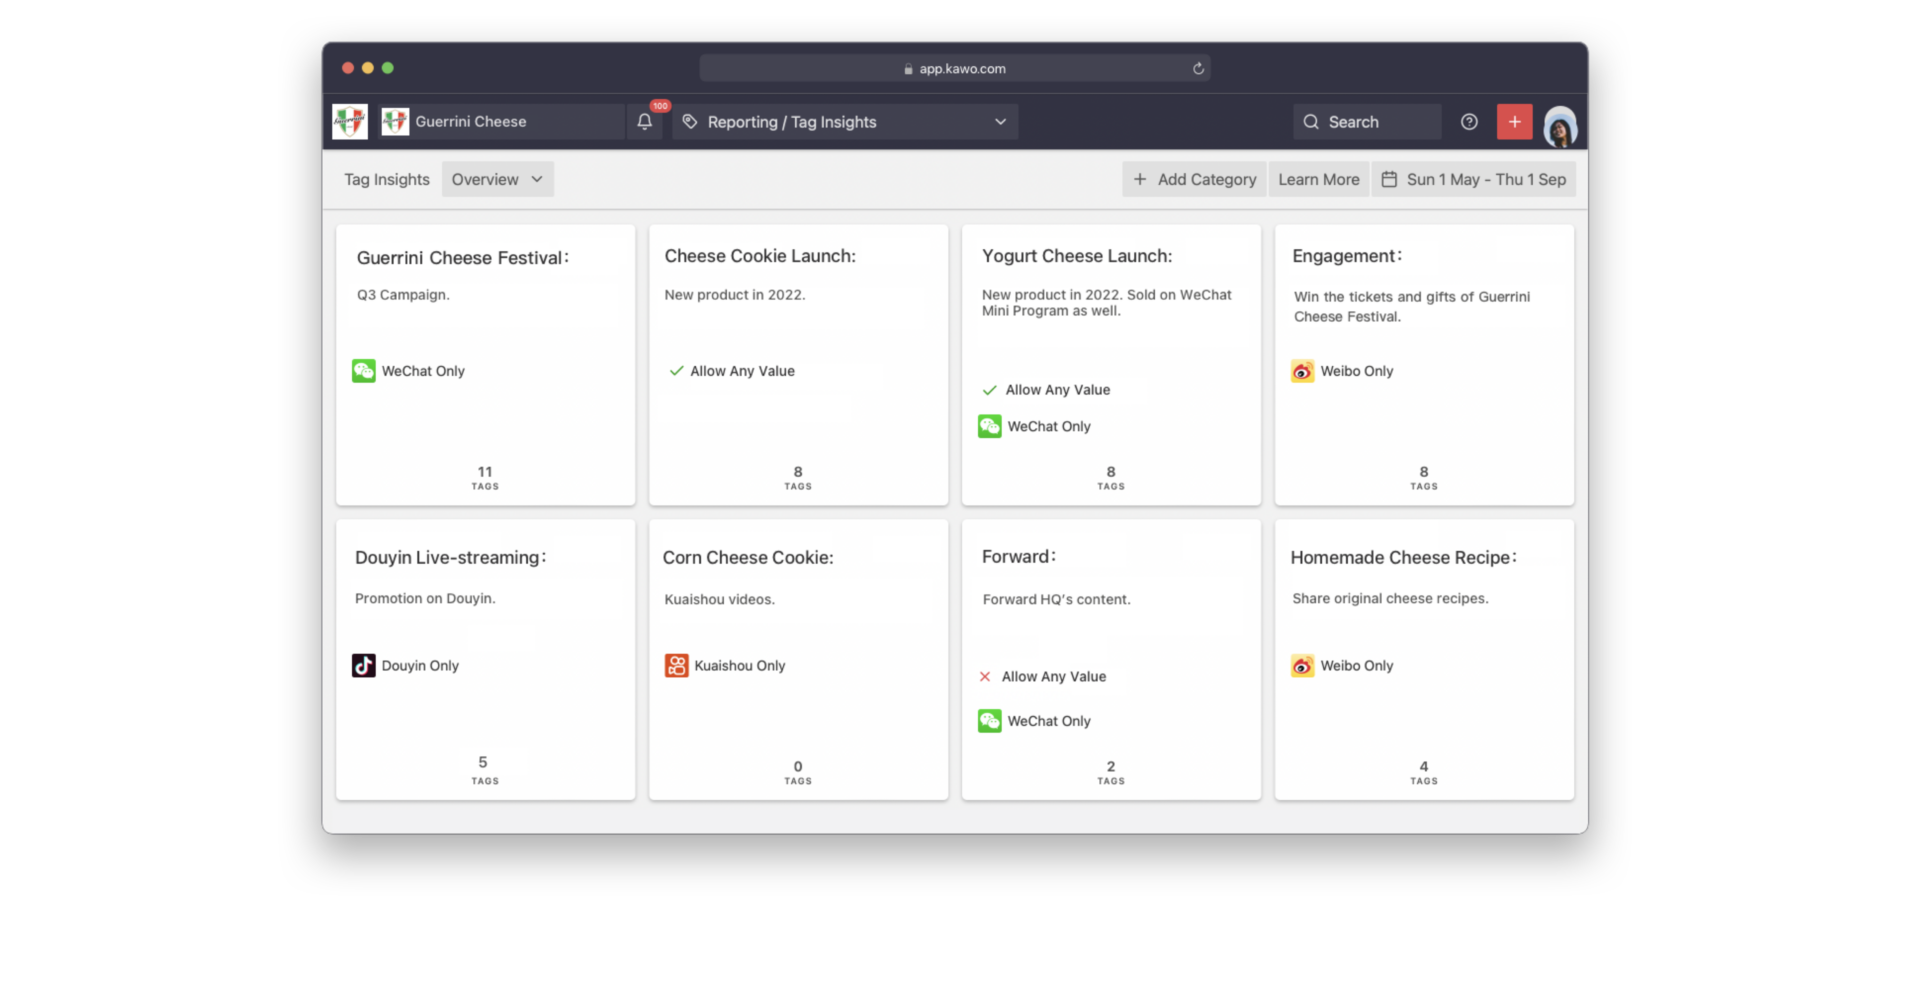
Task: Click the Kuaishou icon on Corn Cheese Cookie card
Action: [677, 666]
